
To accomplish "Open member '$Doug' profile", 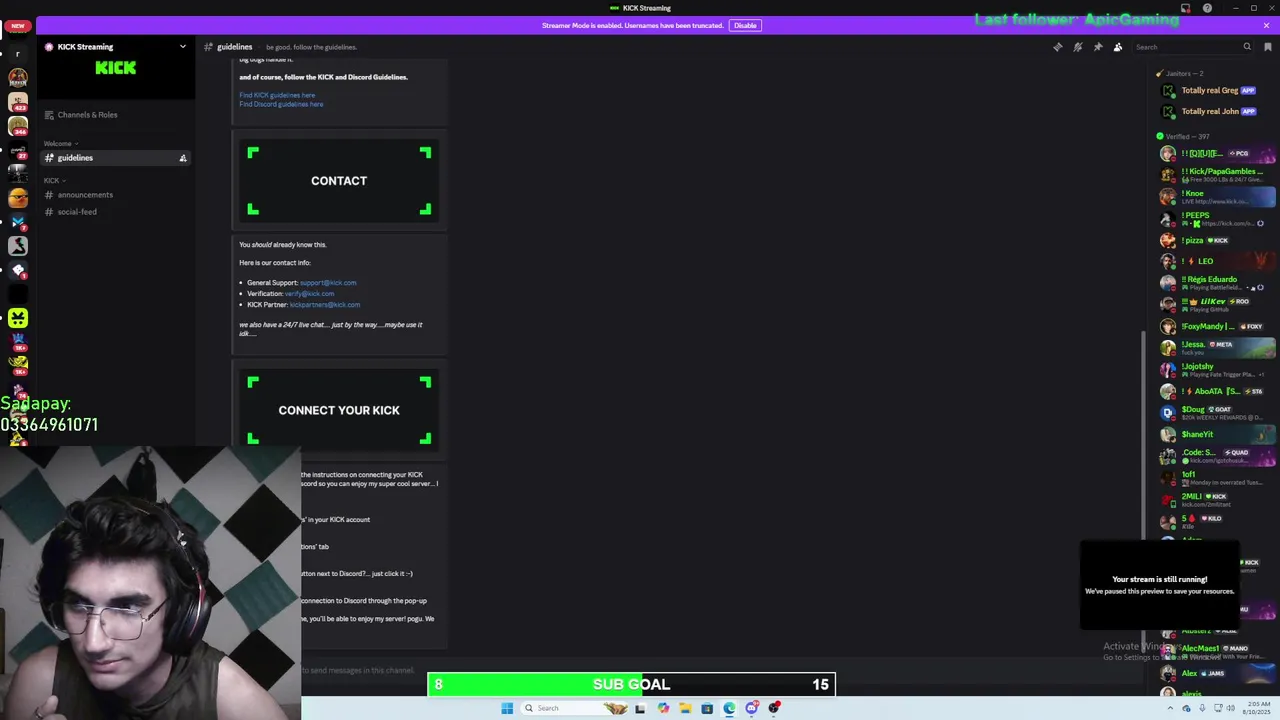I will tap(1215, 413).
